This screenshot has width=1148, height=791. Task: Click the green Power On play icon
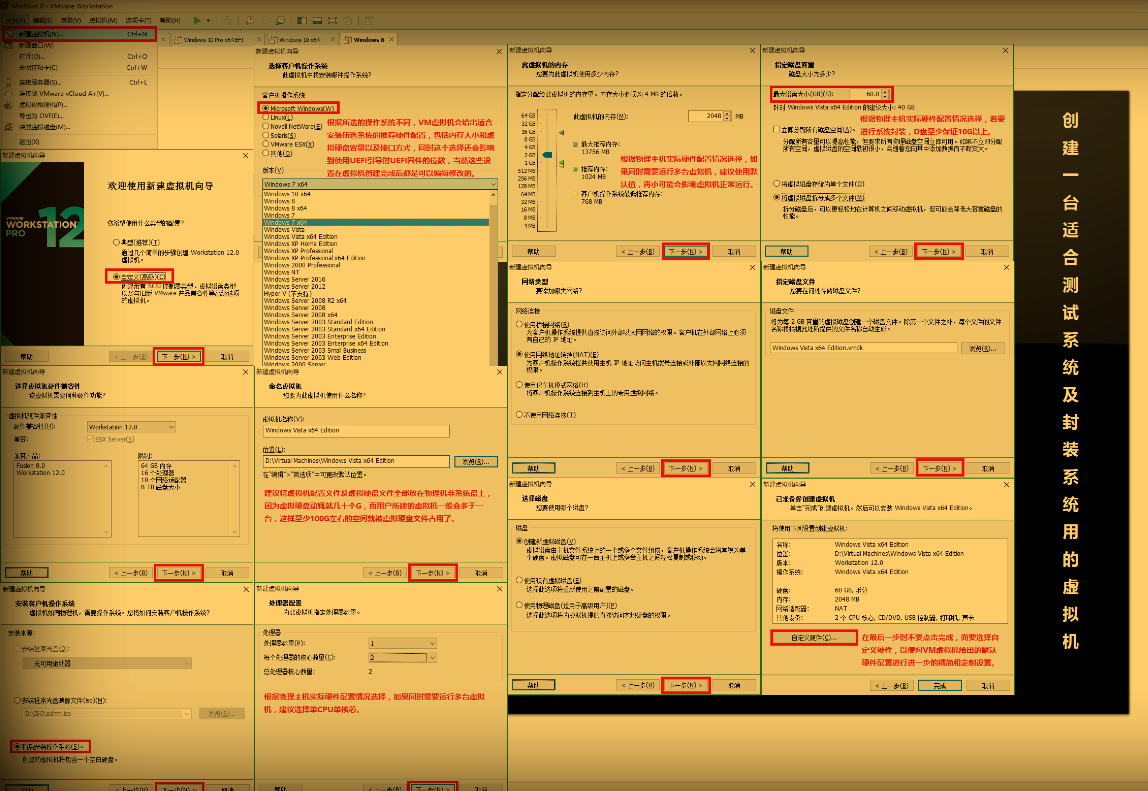click(x=197, y=20)
